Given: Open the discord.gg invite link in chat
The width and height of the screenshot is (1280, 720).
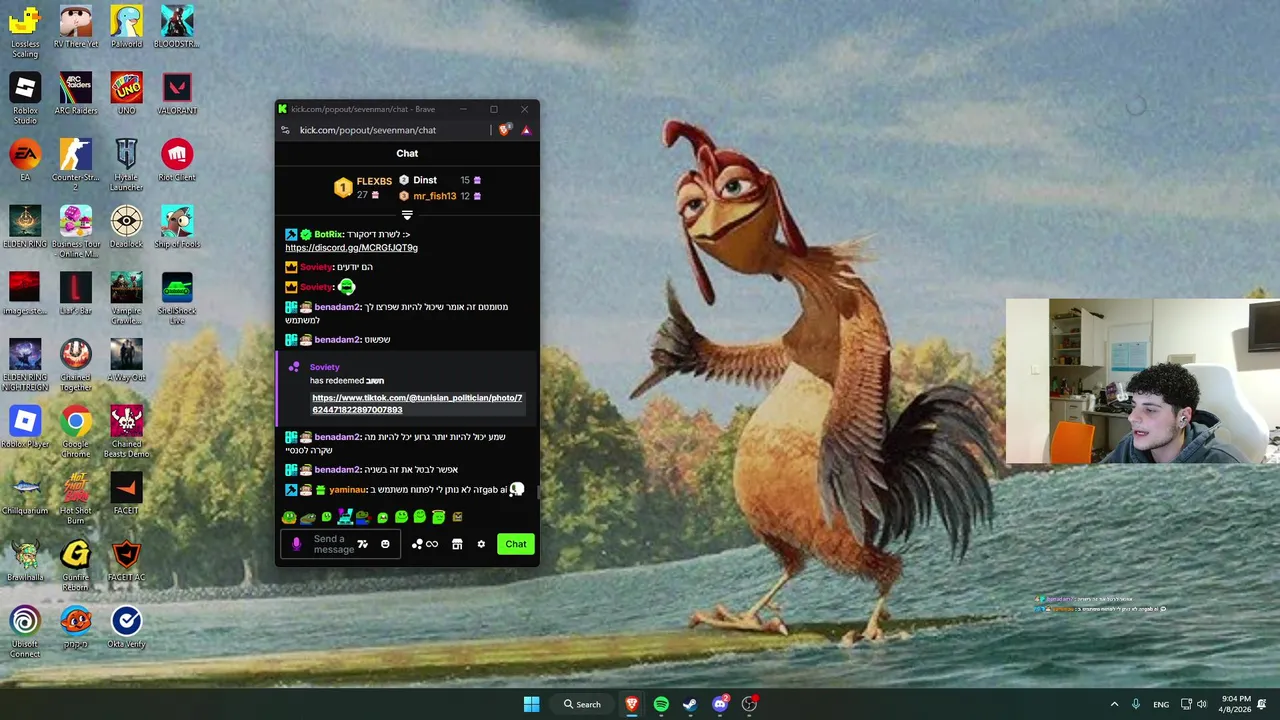Looking at the screenshot, I should tap(351, 247).
